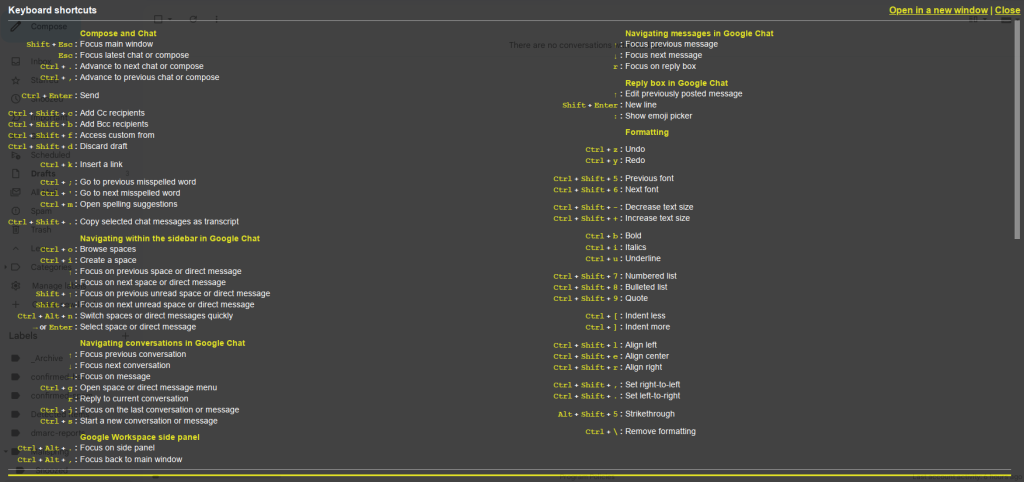Click the dimmed Spam icon in sidebar

[x=16, y=211]
